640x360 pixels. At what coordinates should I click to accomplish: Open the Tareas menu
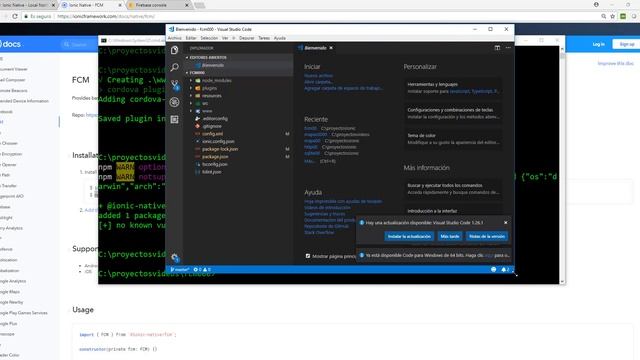pos(264,38)
